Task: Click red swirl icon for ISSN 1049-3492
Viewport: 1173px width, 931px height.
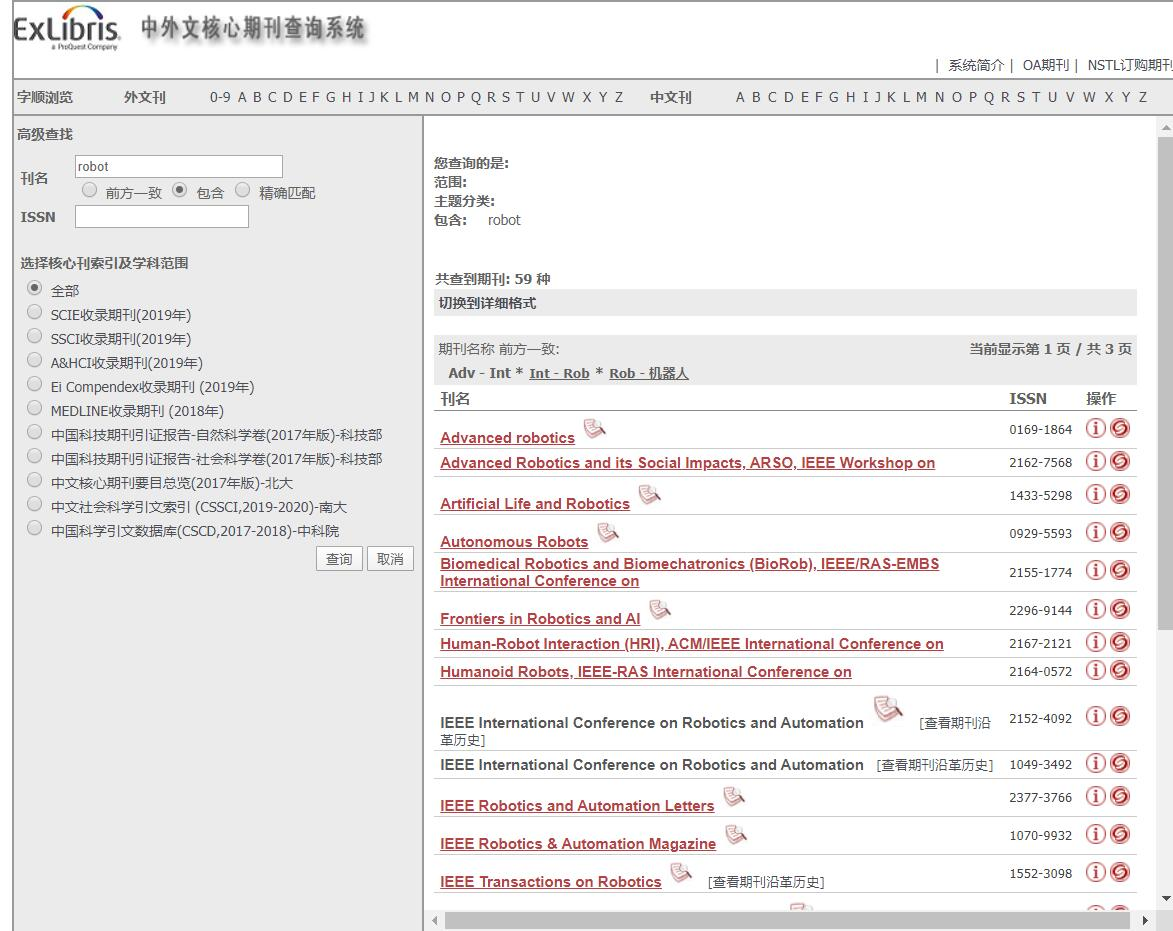Action: [x=1120, y=763]
